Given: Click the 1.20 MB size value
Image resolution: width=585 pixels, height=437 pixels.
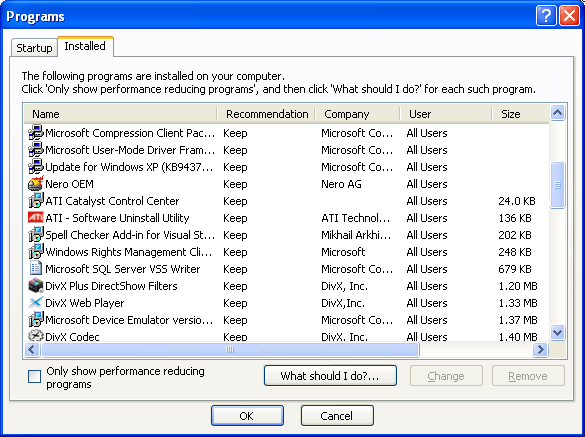Looking at the screenshot, I should pos(518,286).
